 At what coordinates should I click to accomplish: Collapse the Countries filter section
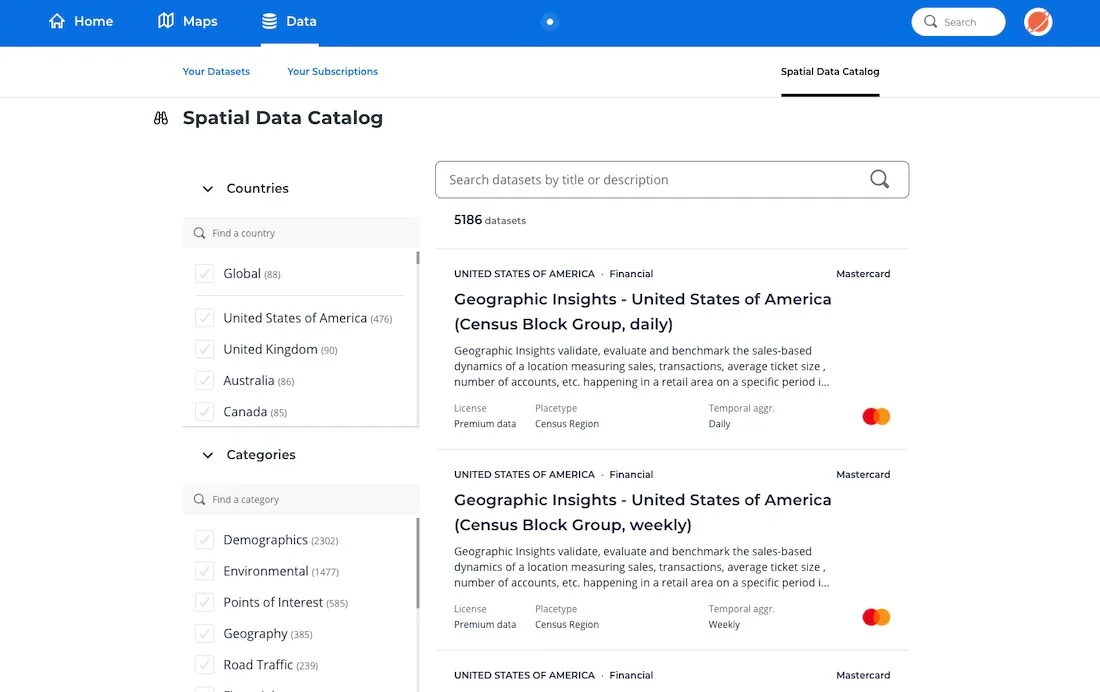[x=207, y=188]
